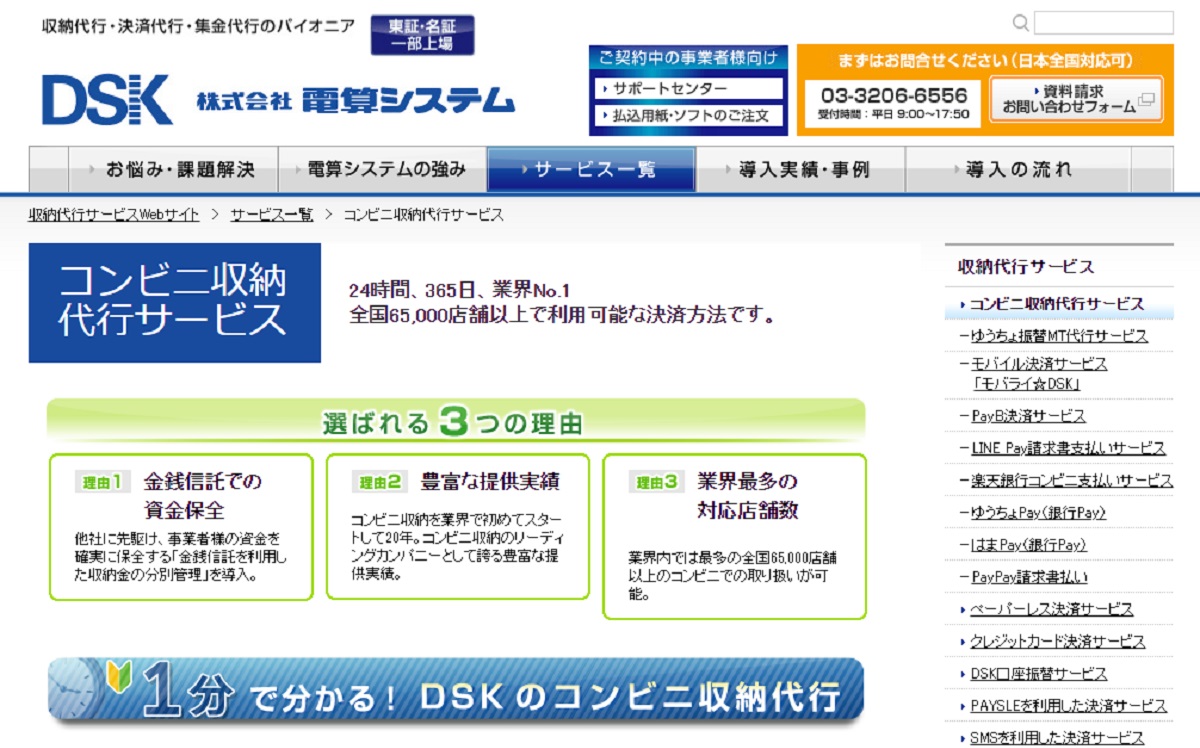Screen dimensions: 1200x748
Task: Open 導入実績・事例 menu tab
Action: tap(801, 169)
